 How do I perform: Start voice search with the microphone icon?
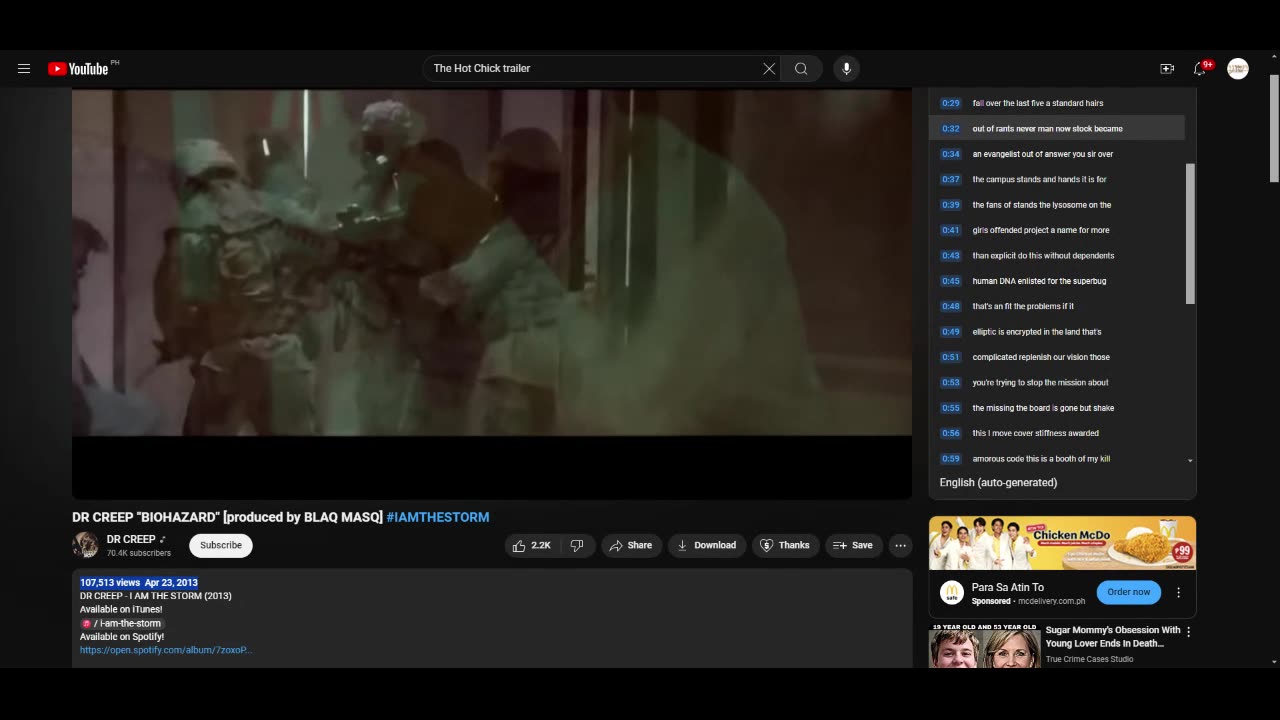point(846,69)
